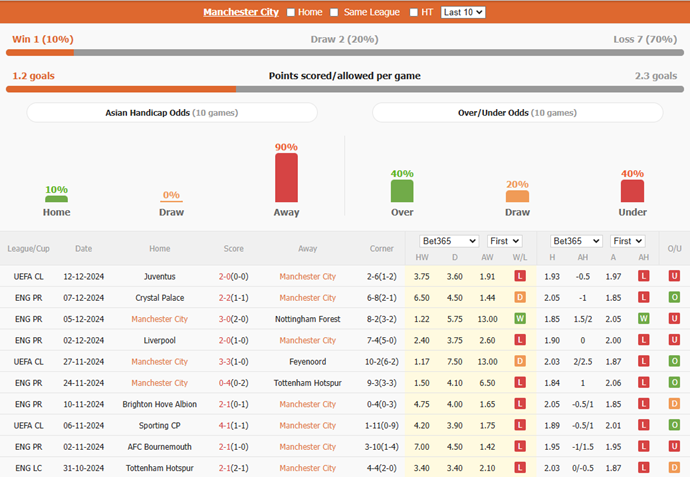Open the Manchester City team link in header
The image size is (690, 477).
tap(241, 12)
